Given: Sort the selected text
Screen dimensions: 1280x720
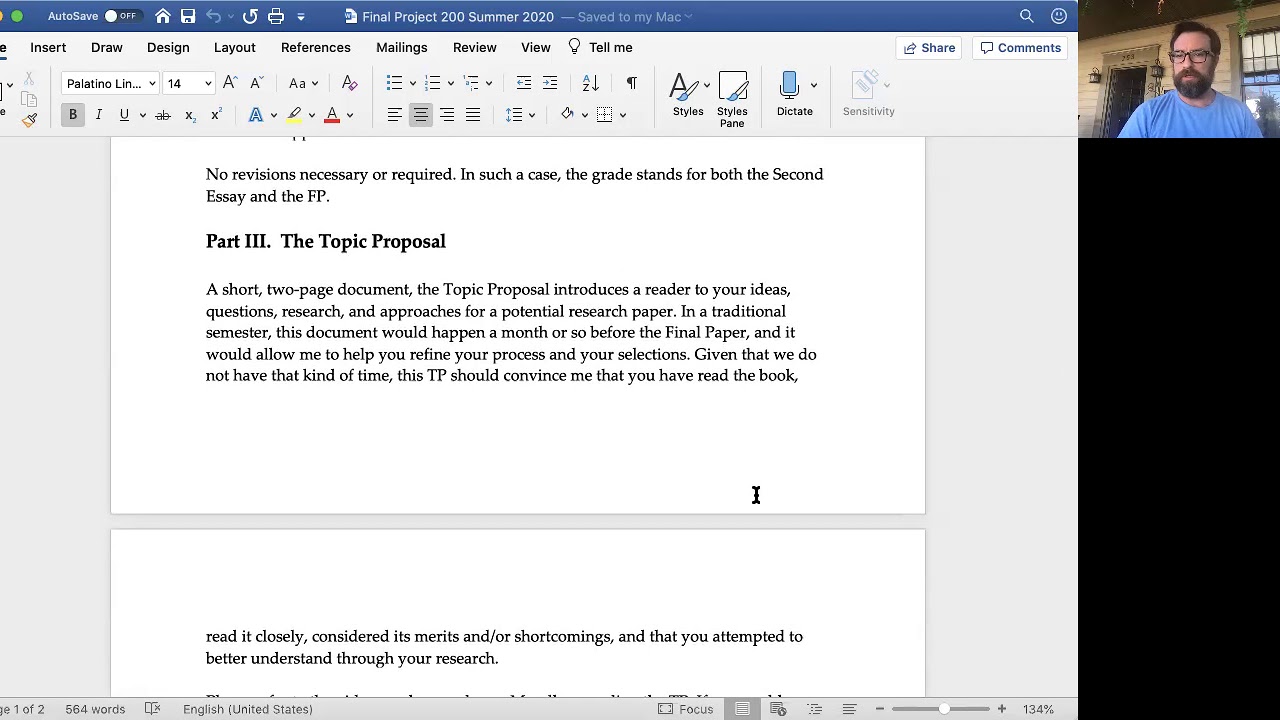Looking at the screenshot, I should [590, 83].
